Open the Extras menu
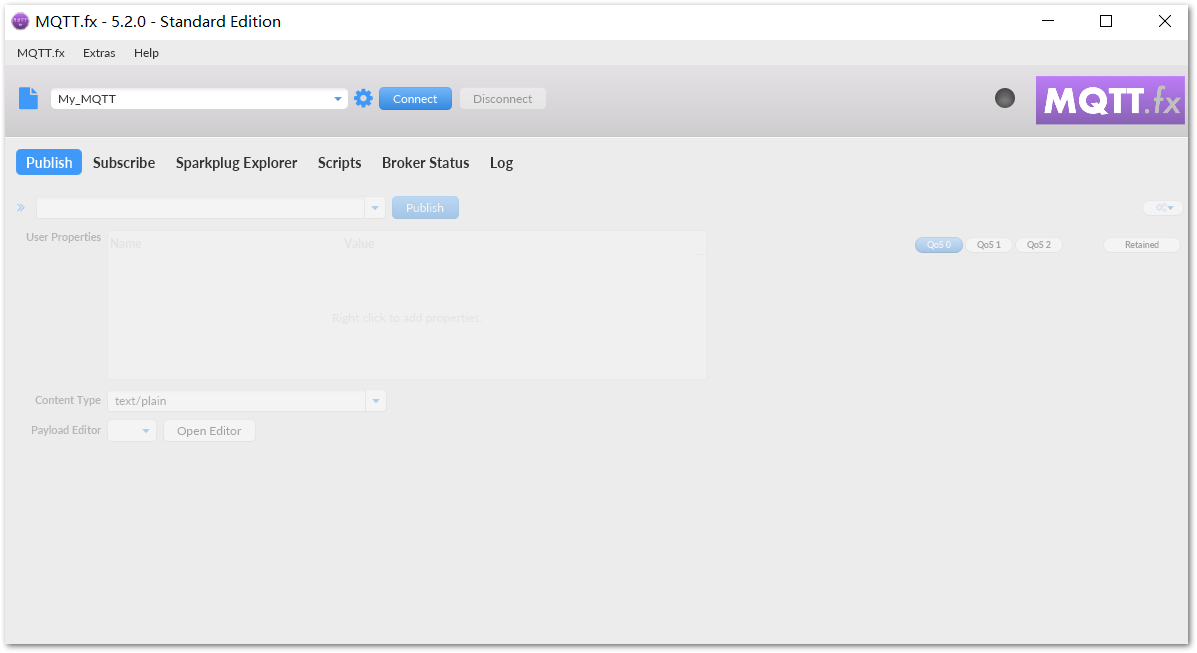 tap(99, 53)
